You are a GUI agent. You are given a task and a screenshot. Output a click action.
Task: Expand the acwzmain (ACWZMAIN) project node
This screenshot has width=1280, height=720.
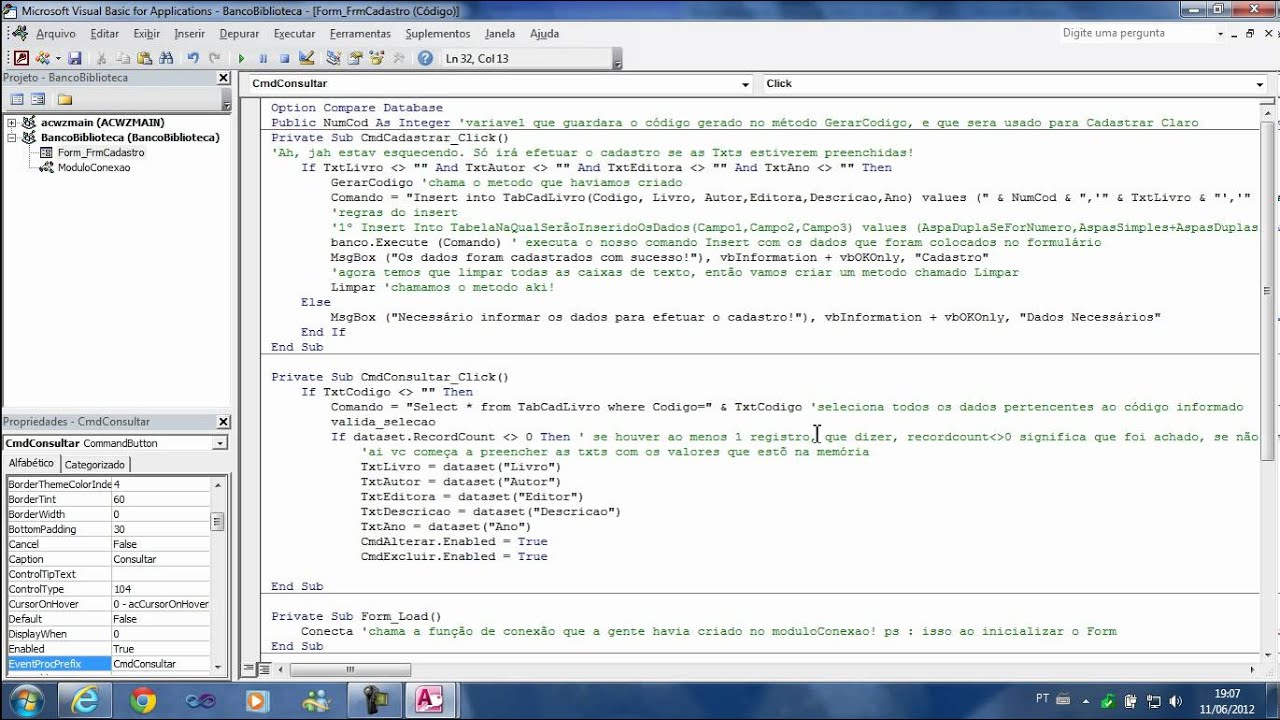[12, 123]
